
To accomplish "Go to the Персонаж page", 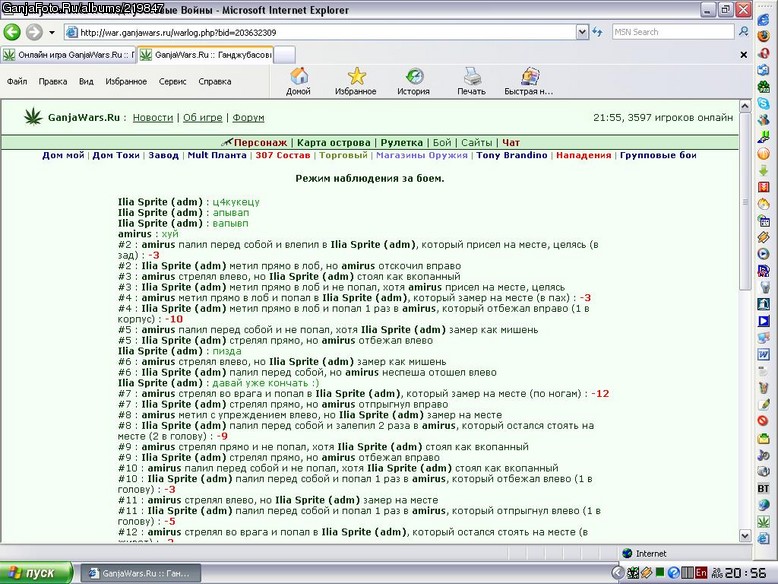I will point(260,143).
